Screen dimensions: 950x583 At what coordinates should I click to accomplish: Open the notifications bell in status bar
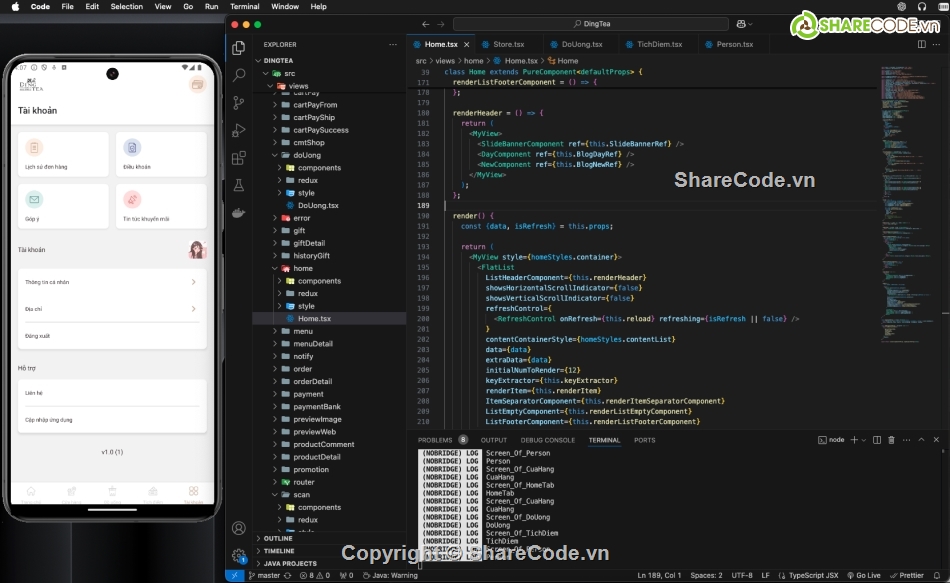937,575
